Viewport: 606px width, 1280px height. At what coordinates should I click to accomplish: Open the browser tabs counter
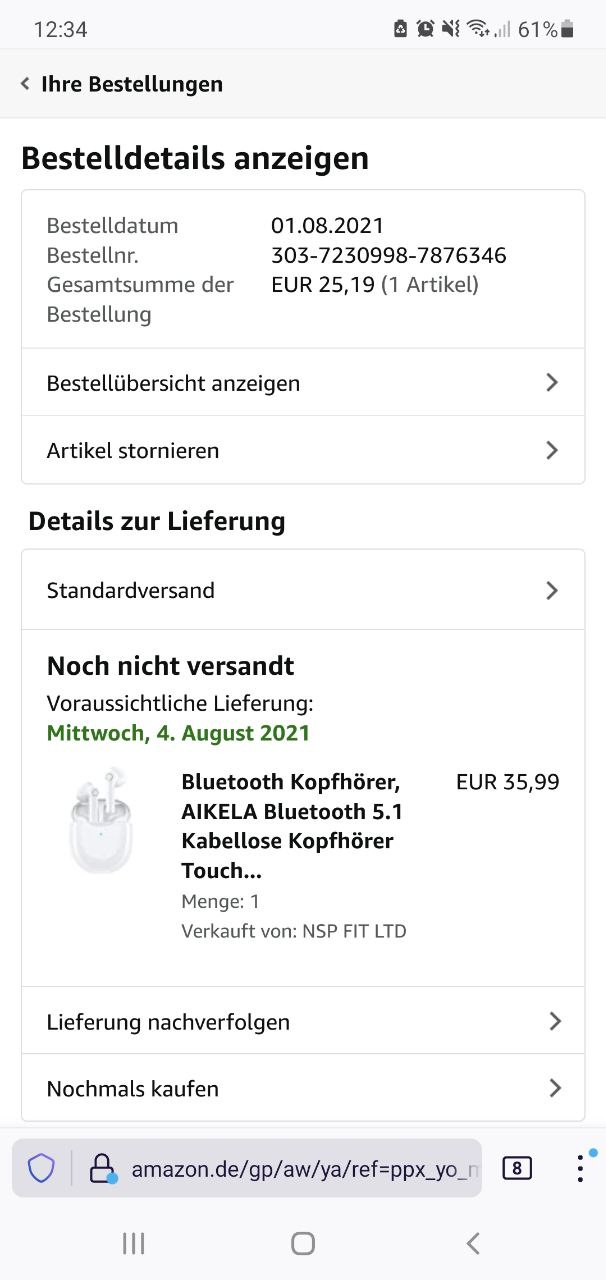(517, 1167)
